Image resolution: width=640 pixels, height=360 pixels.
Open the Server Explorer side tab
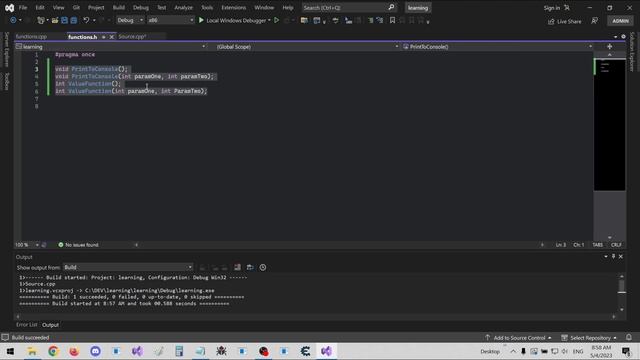click(x=7, y=49)
